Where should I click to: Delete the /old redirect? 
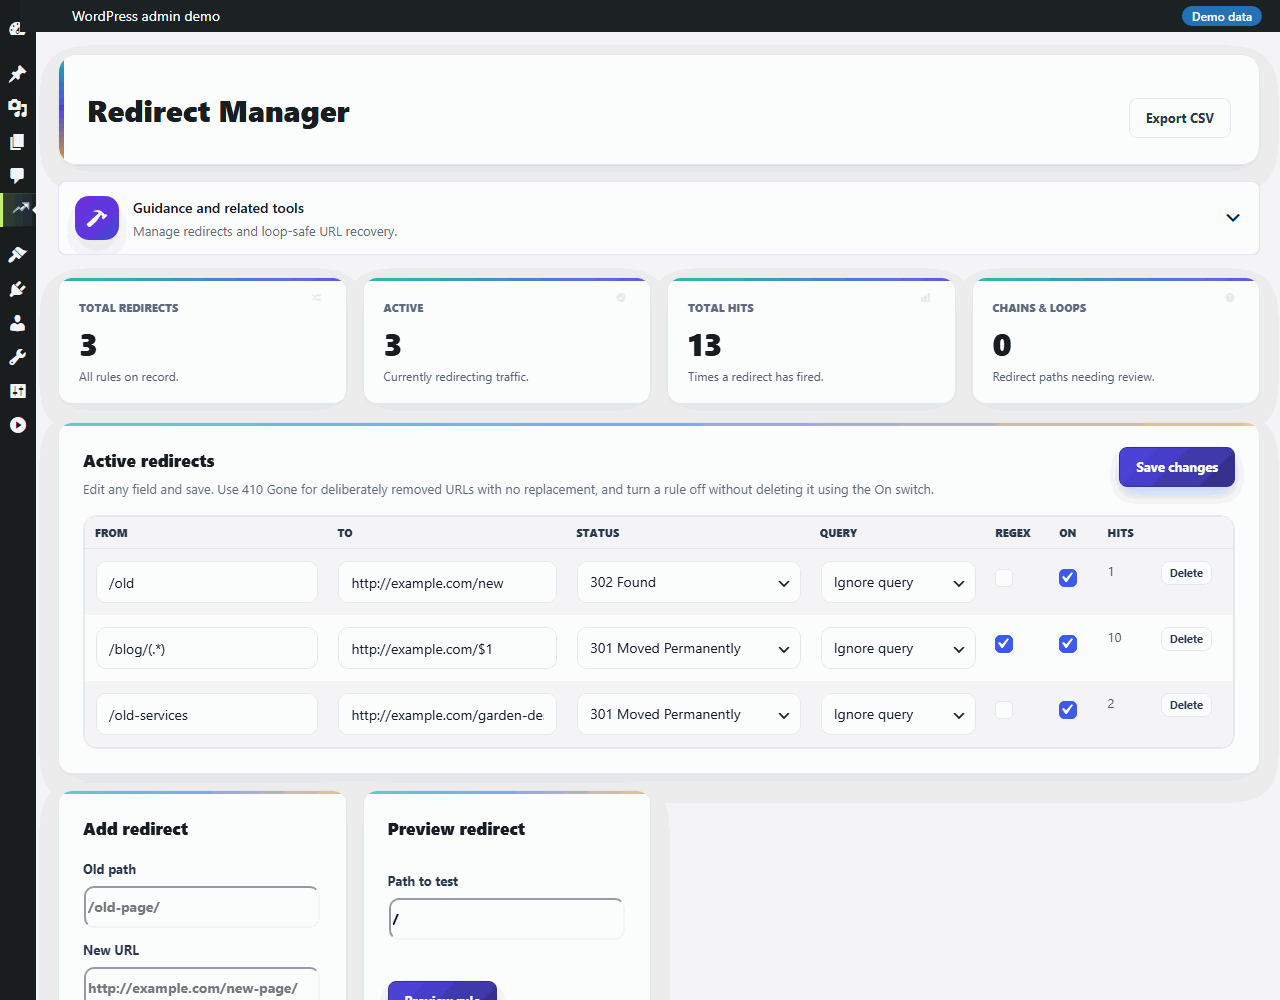(x=1186, y=573)
